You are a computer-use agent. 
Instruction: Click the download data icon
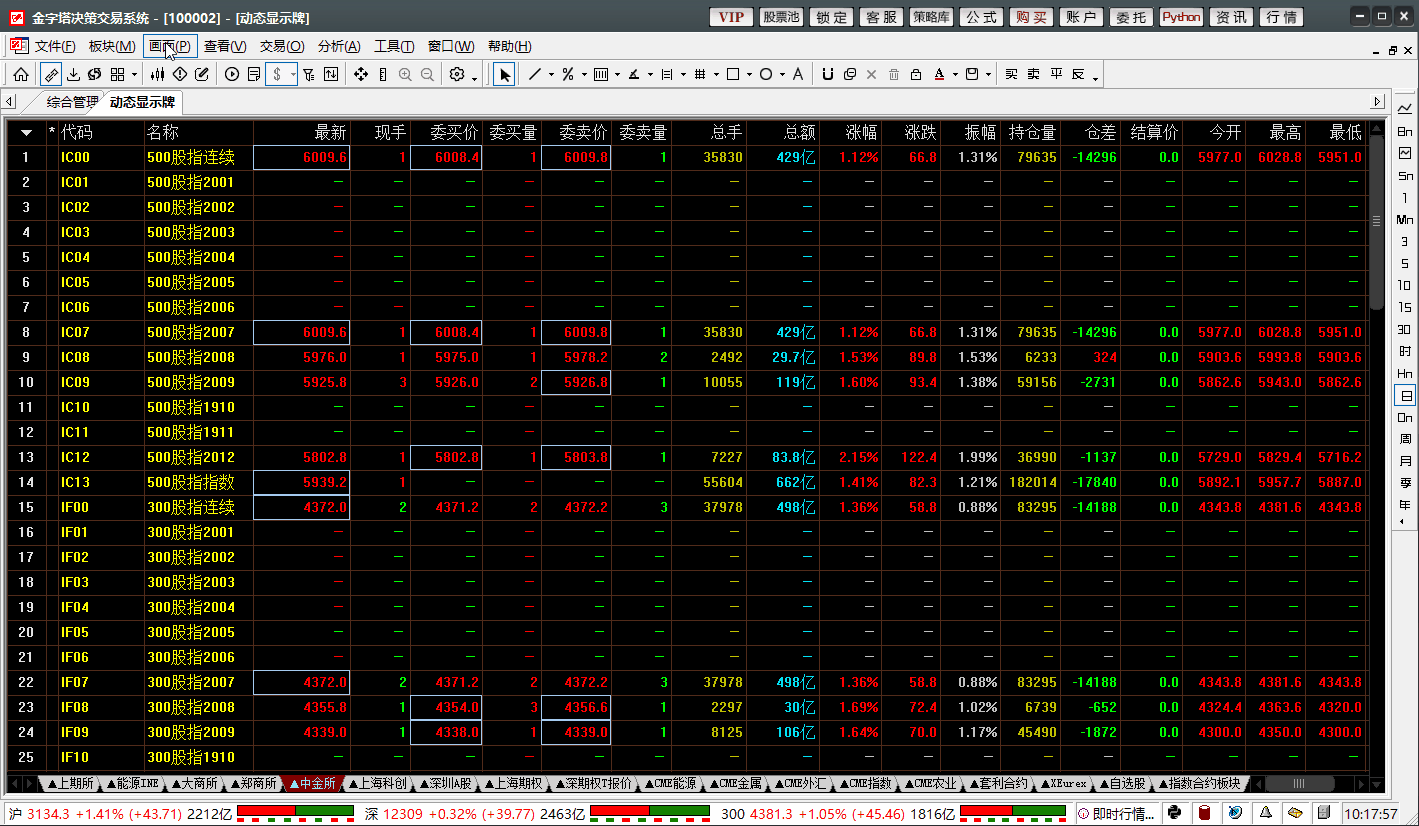pos(73,74)
